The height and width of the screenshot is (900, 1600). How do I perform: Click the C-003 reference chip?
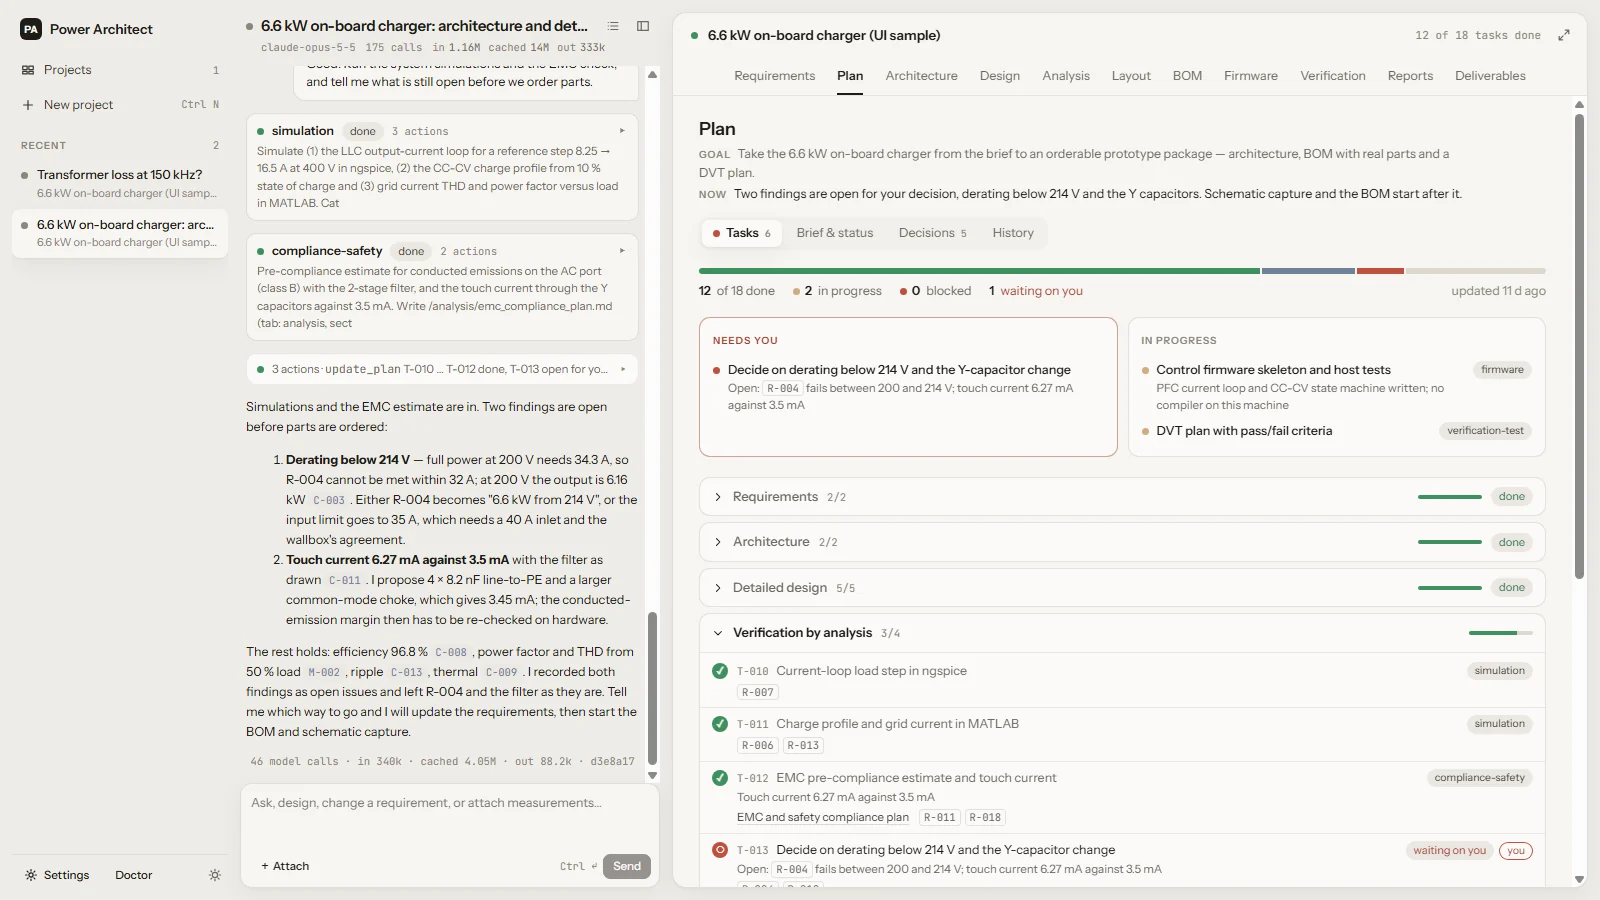(329, 500)
